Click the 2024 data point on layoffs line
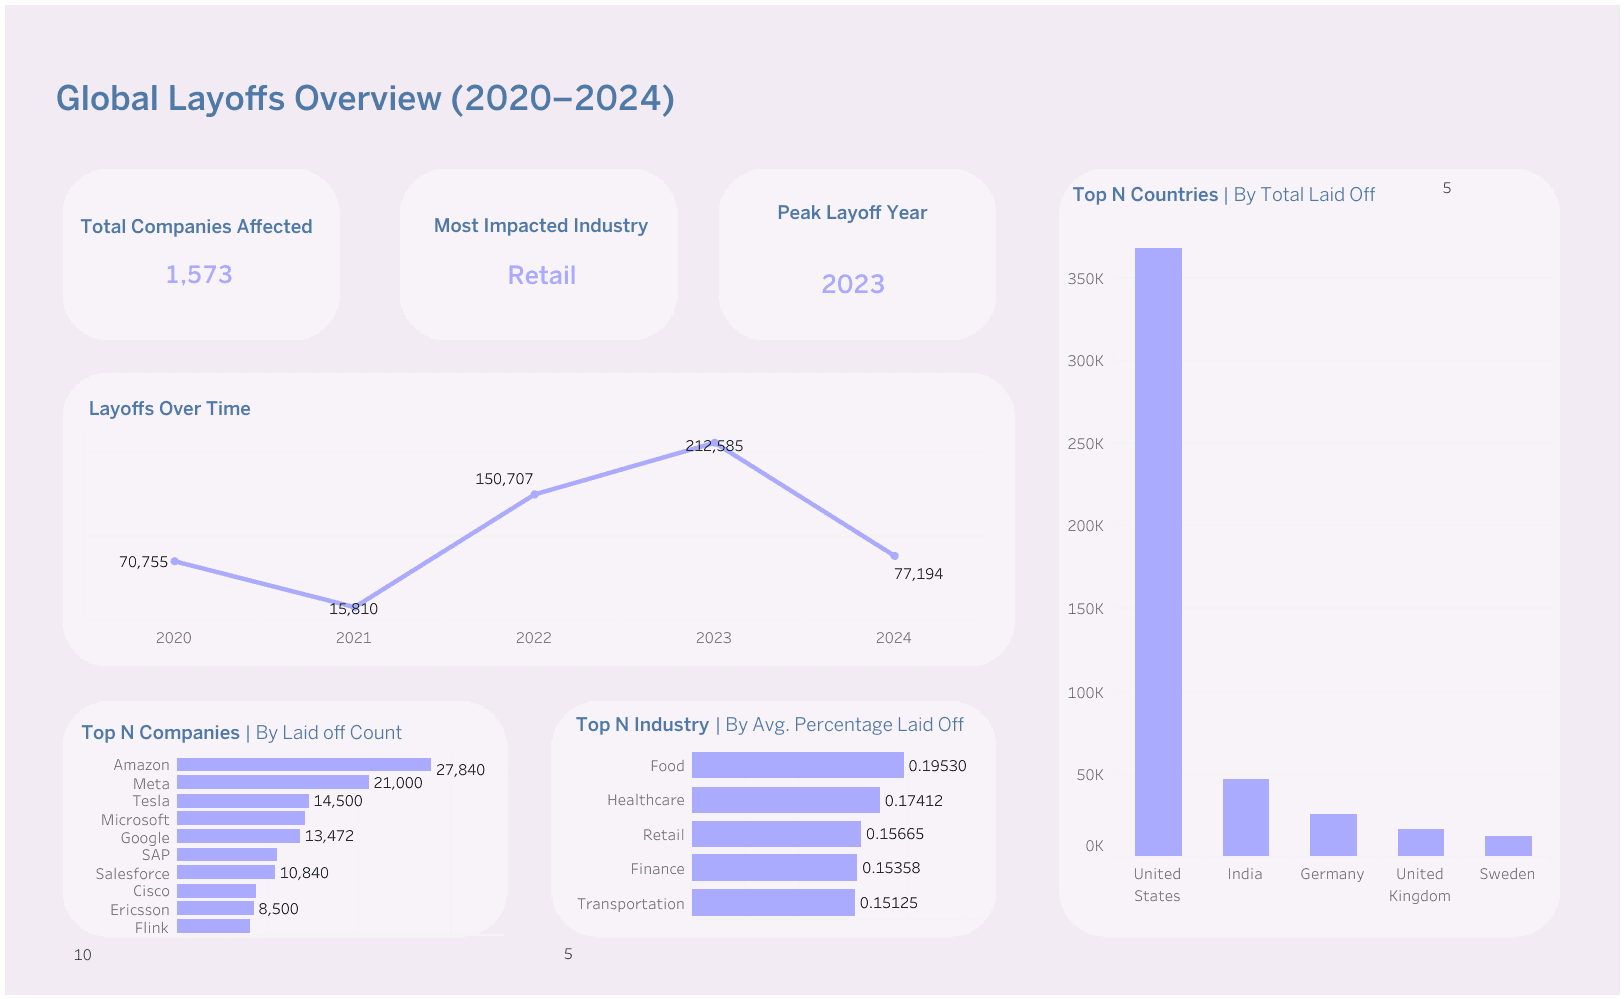1624x999 pixels. (x=894, y=556)
